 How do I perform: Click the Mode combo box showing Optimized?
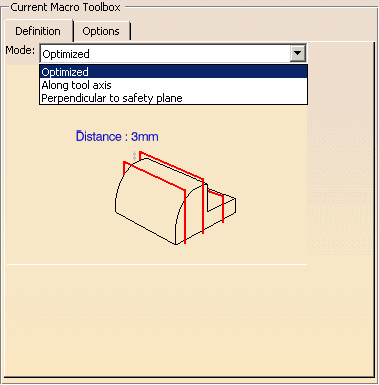click(173, 54)
